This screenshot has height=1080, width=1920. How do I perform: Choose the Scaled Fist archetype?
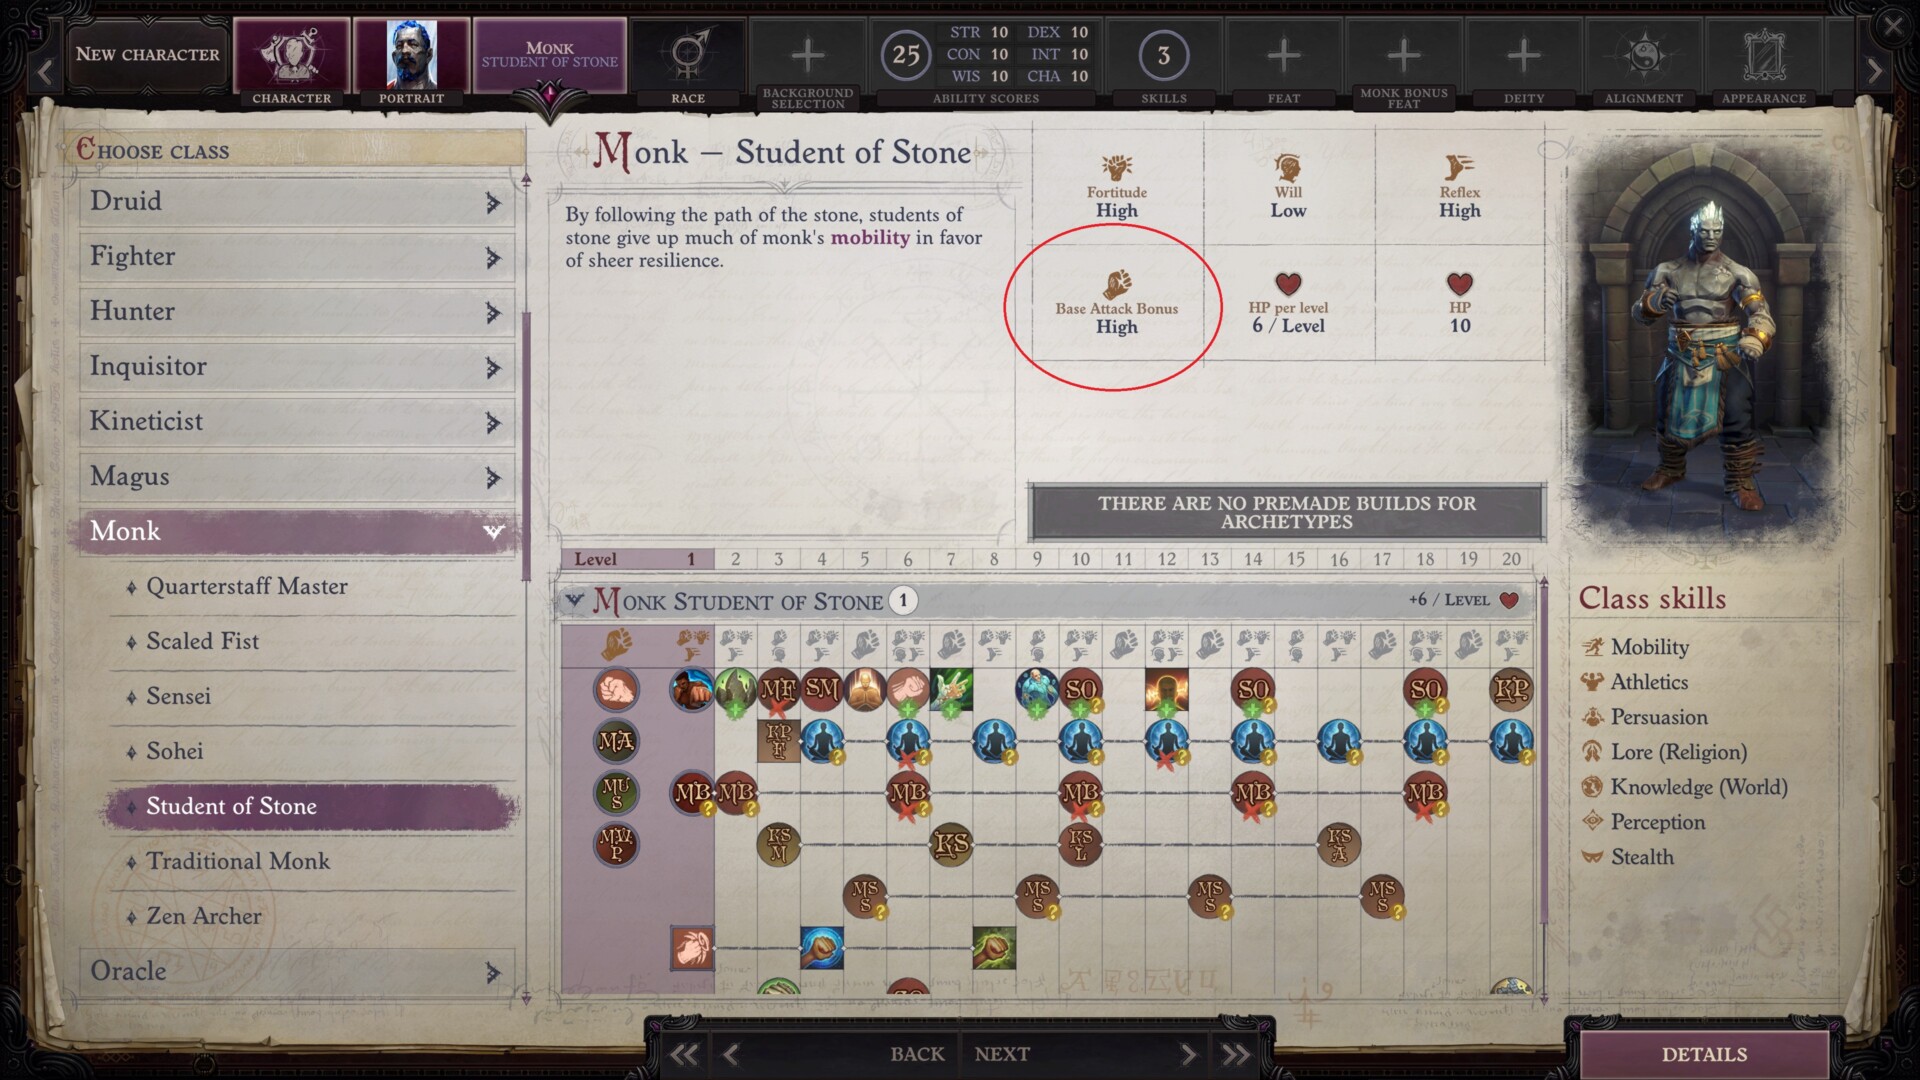click(202, 641)
